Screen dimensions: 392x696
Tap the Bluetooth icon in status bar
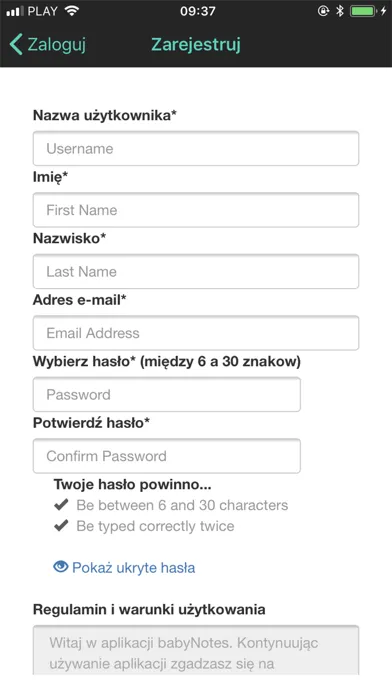340,11
